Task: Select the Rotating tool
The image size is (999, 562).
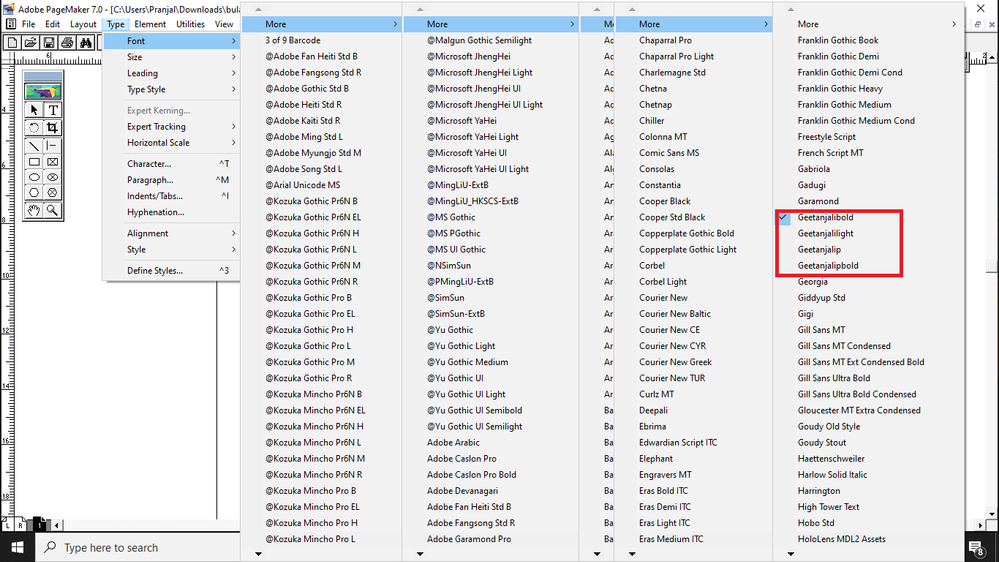Action: click(x=34, y=128)
